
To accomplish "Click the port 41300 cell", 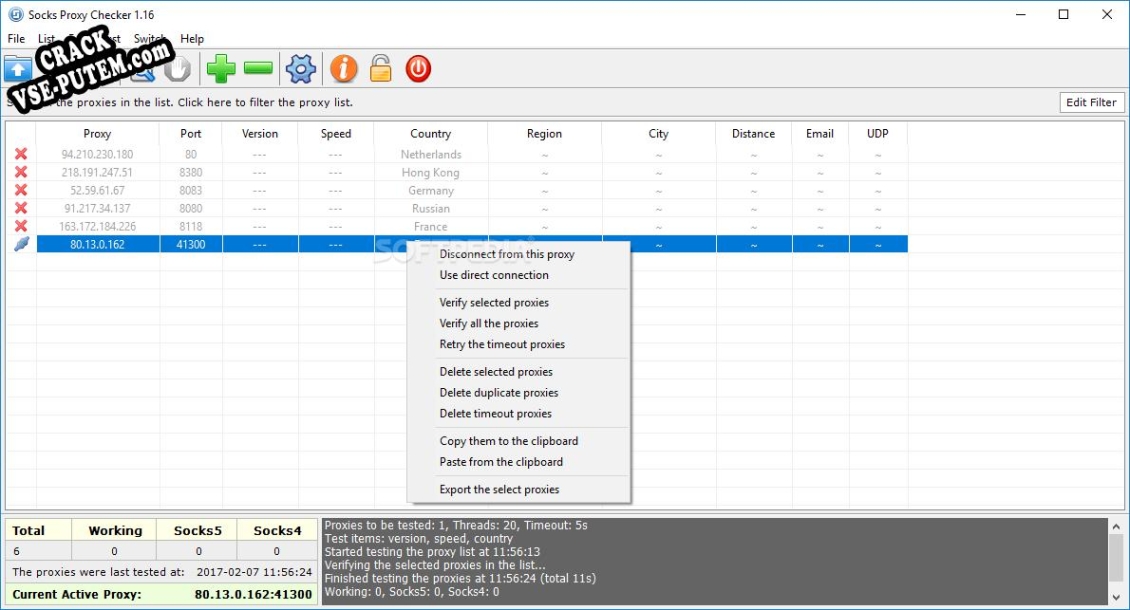I will (191, 244).
